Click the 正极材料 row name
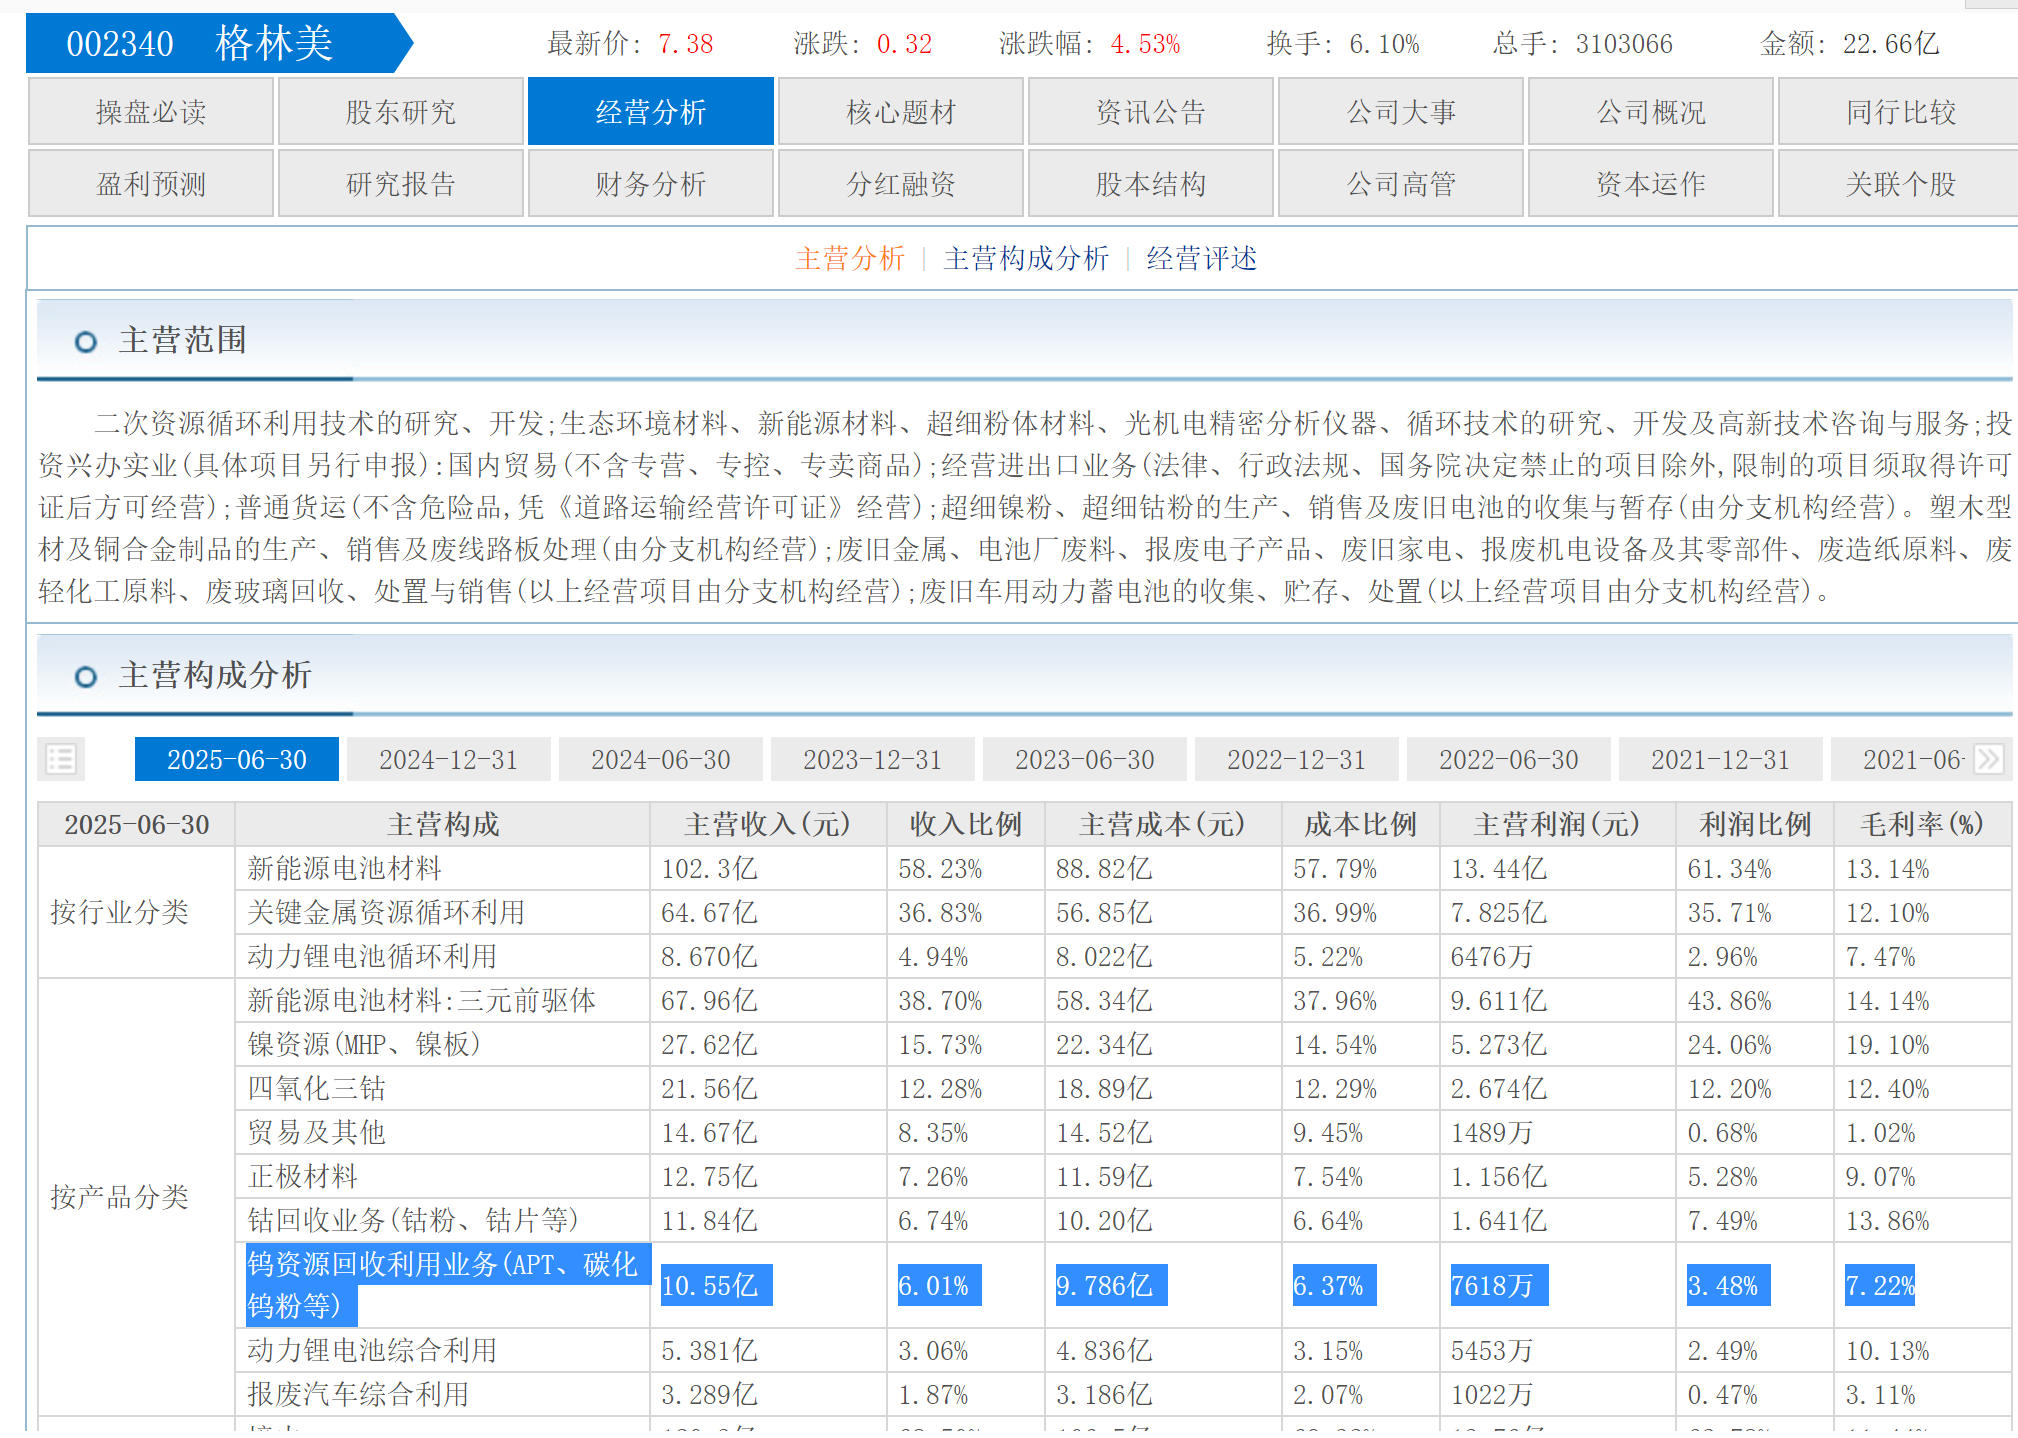Screen dimensions: 2018x1438 pos(302,1176)
